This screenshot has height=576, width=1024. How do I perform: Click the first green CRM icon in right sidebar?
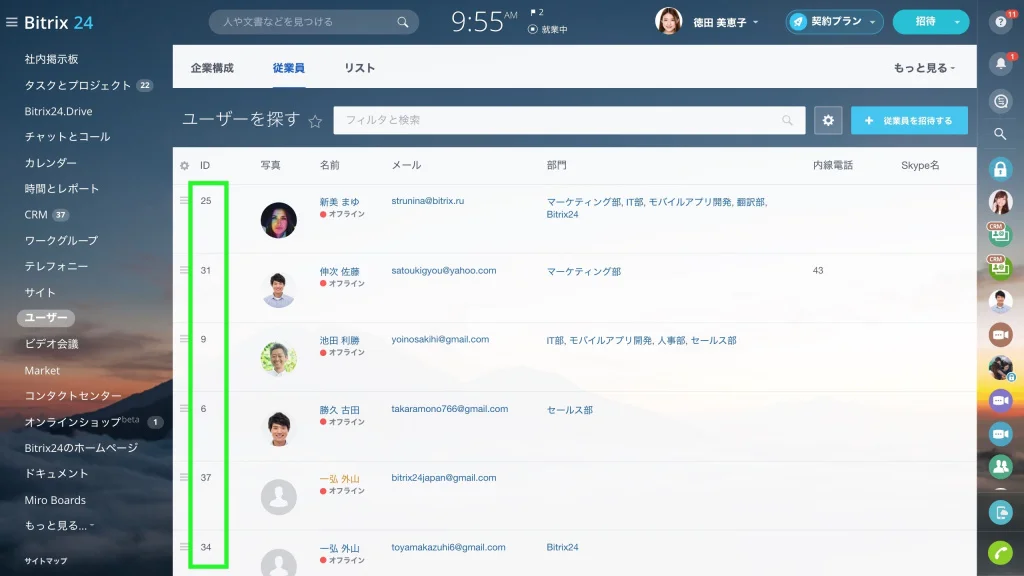pyautogui.click(x=1000, y=234)
